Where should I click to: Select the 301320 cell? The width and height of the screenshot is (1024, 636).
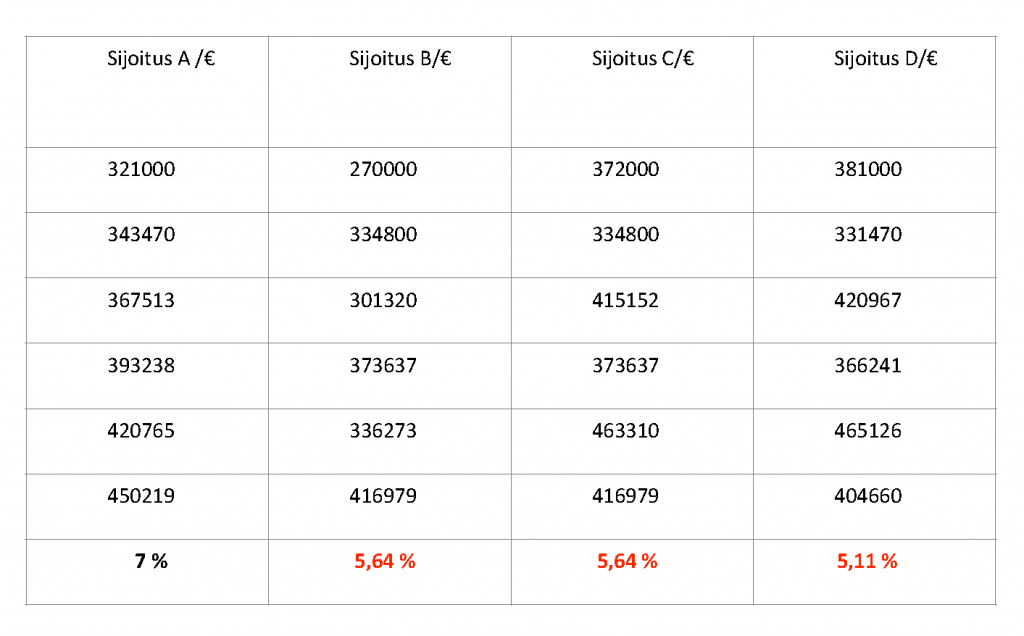point(383,300)
